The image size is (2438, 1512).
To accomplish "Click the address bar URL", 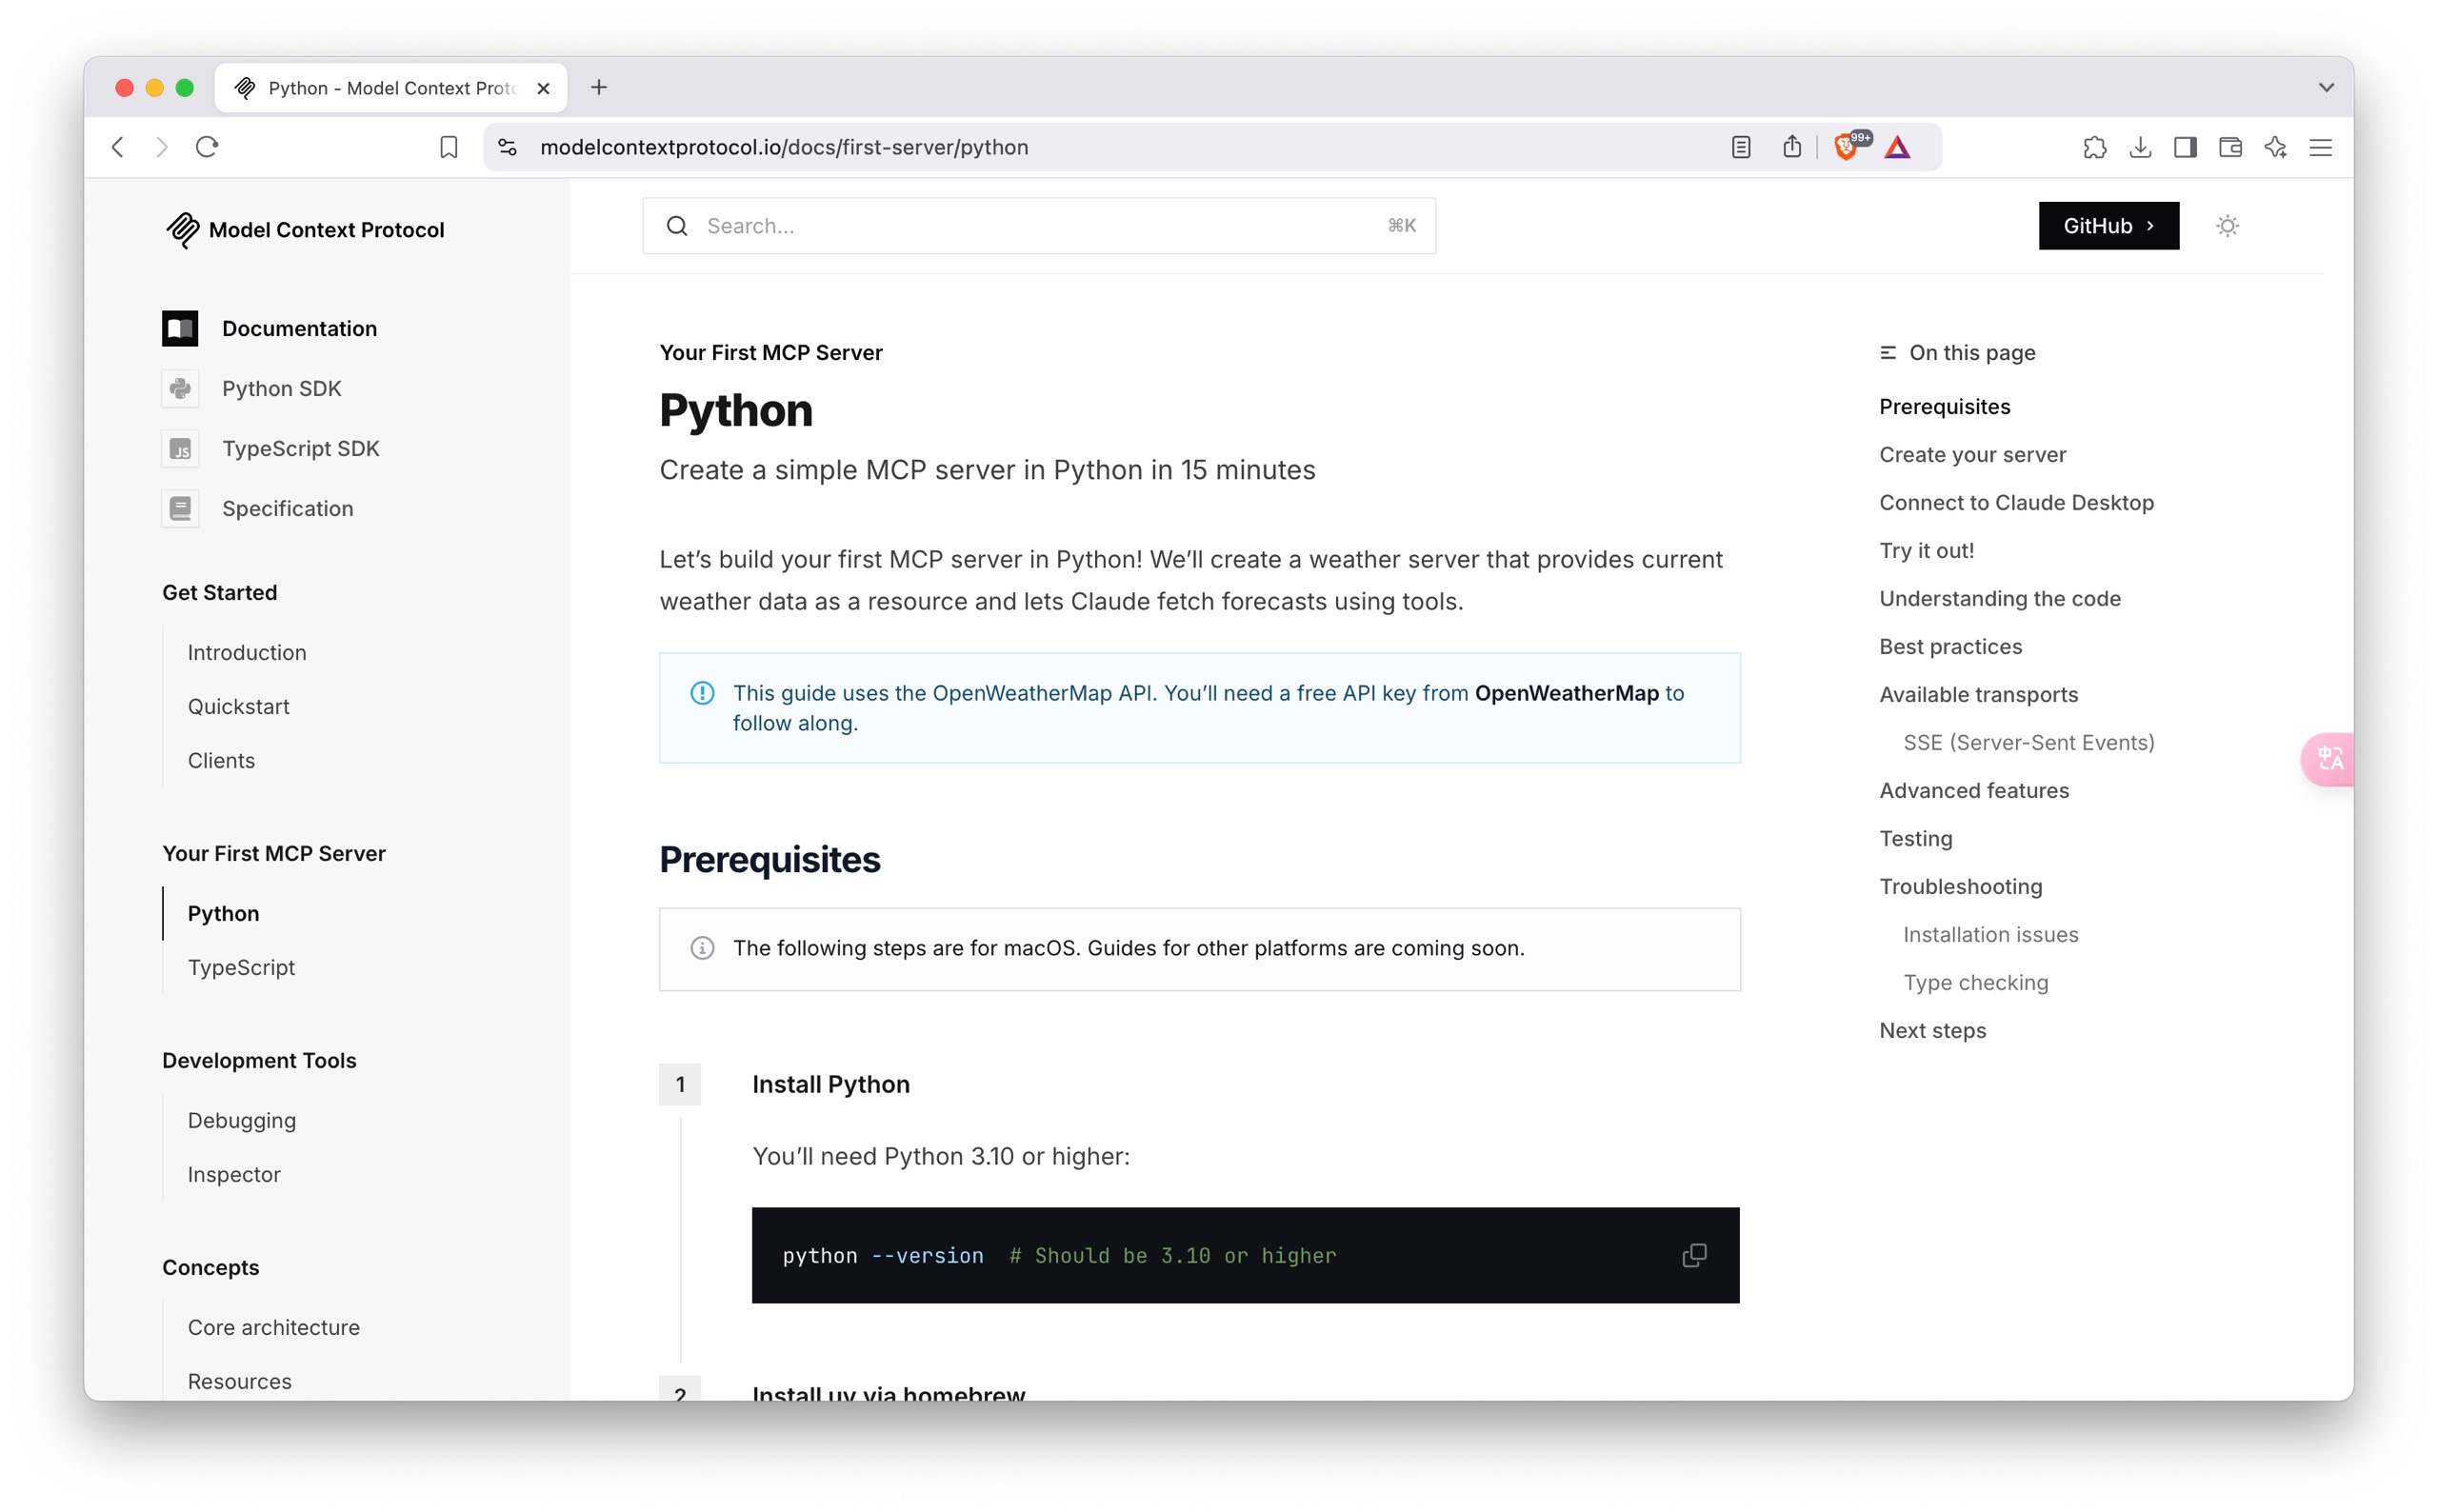I will point(783,147).
